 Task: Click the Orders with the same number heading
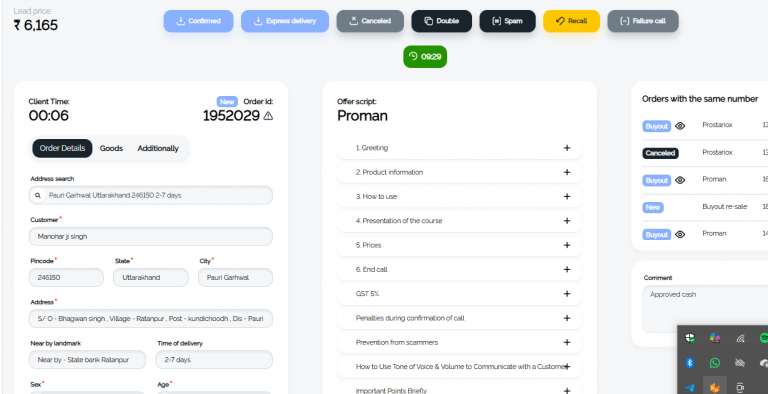[x=700, y=99]
